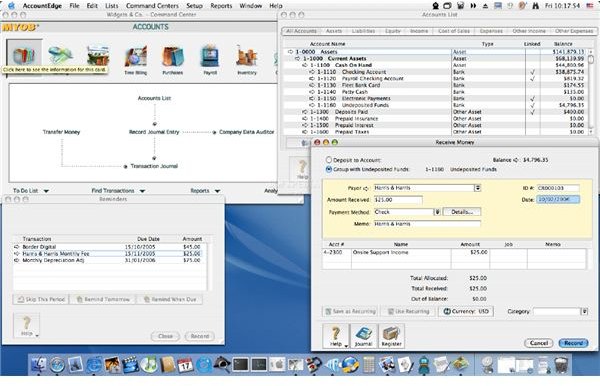Image resolution: width=600 pixels, height=386 pixels.
Task: Open the Reports dropdown in Command Center
Action: tap(205, 191)
